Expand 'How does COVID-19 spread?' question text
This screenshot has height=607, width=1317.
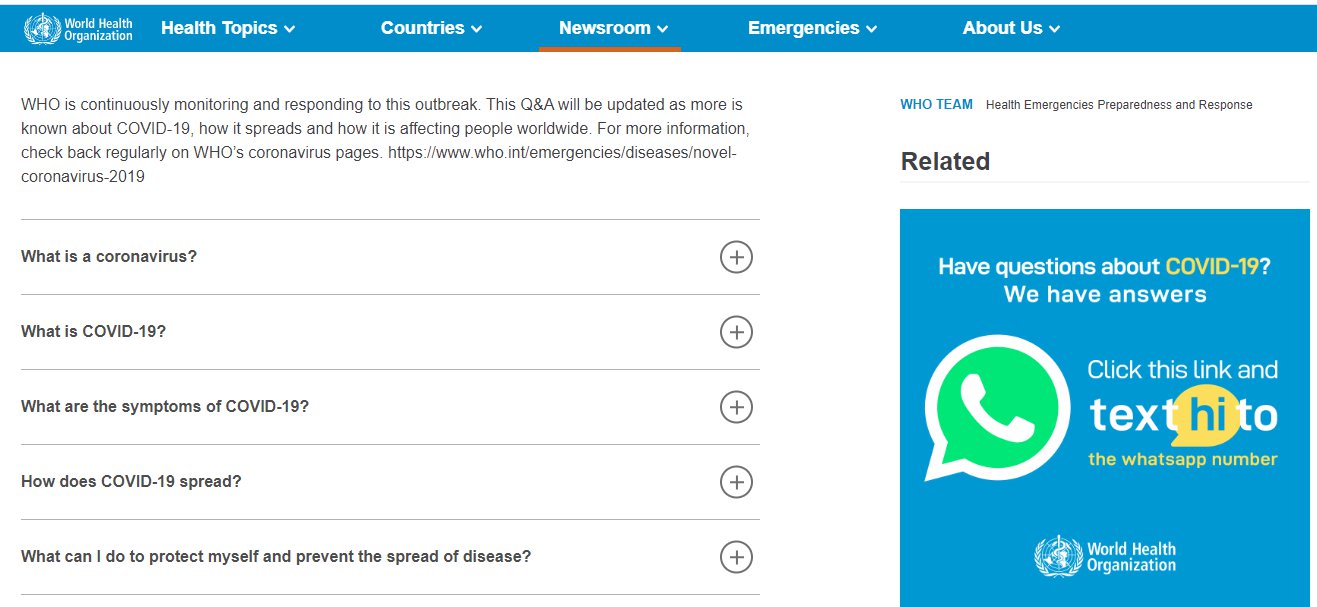click(131, 481)
